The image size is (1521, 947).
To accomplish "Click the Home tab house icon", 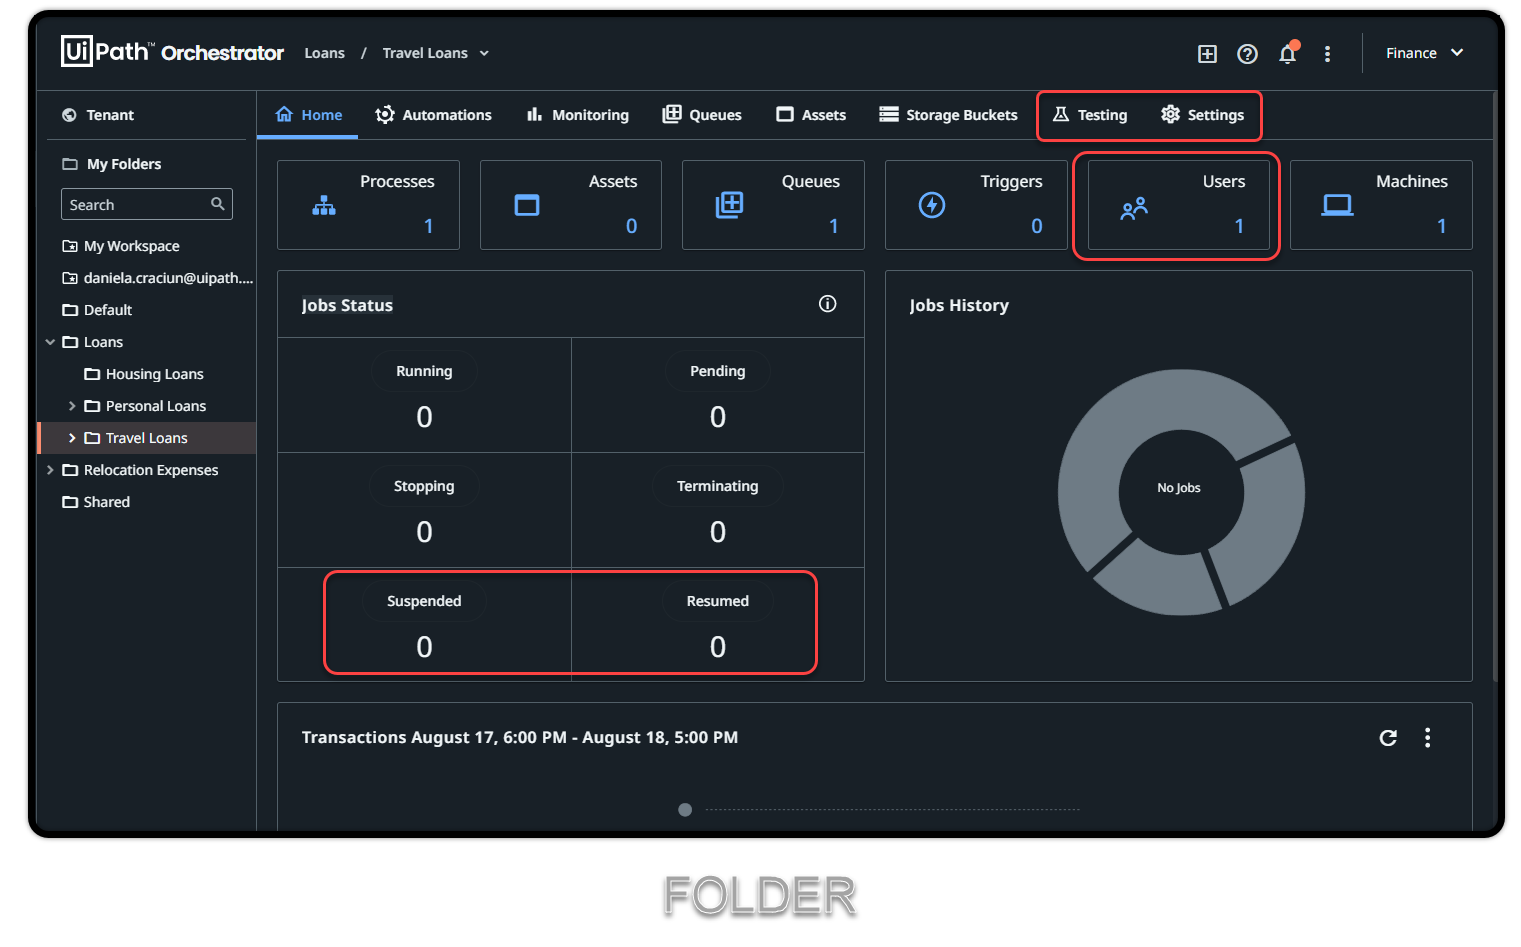I will click(284, 114).
